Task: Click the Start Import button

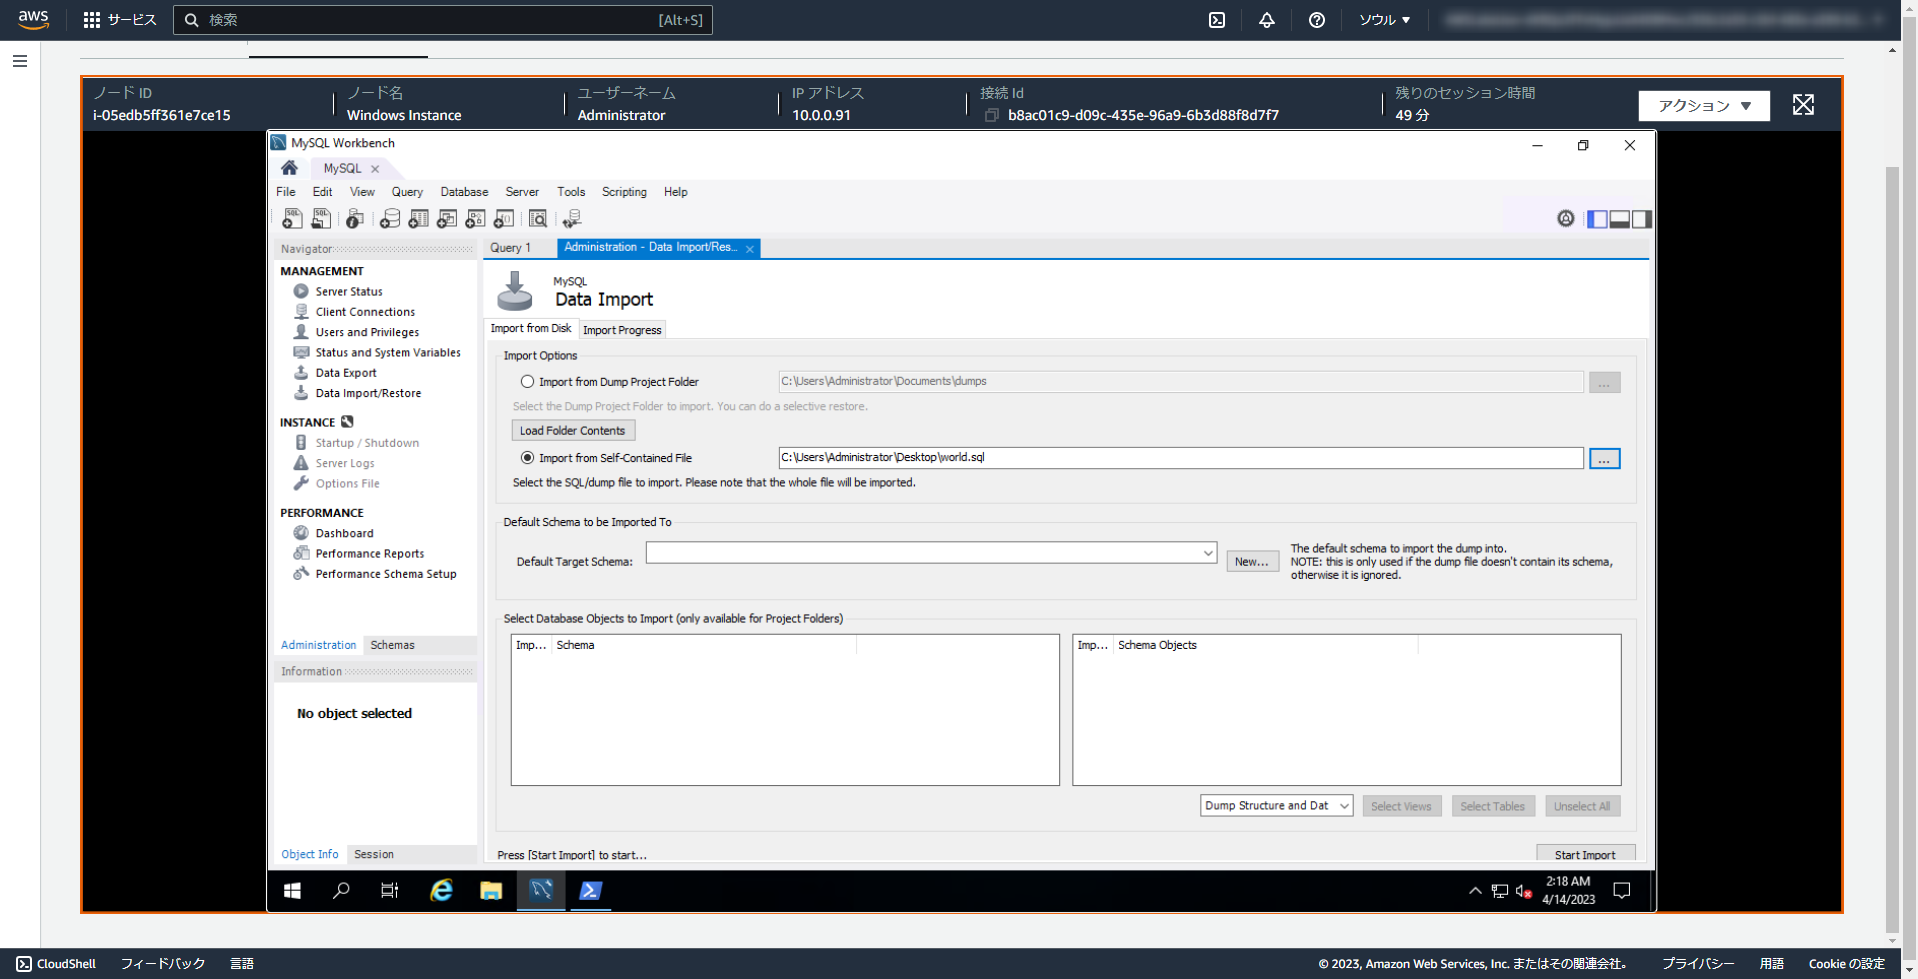Action: click(x=1585, y=854)
